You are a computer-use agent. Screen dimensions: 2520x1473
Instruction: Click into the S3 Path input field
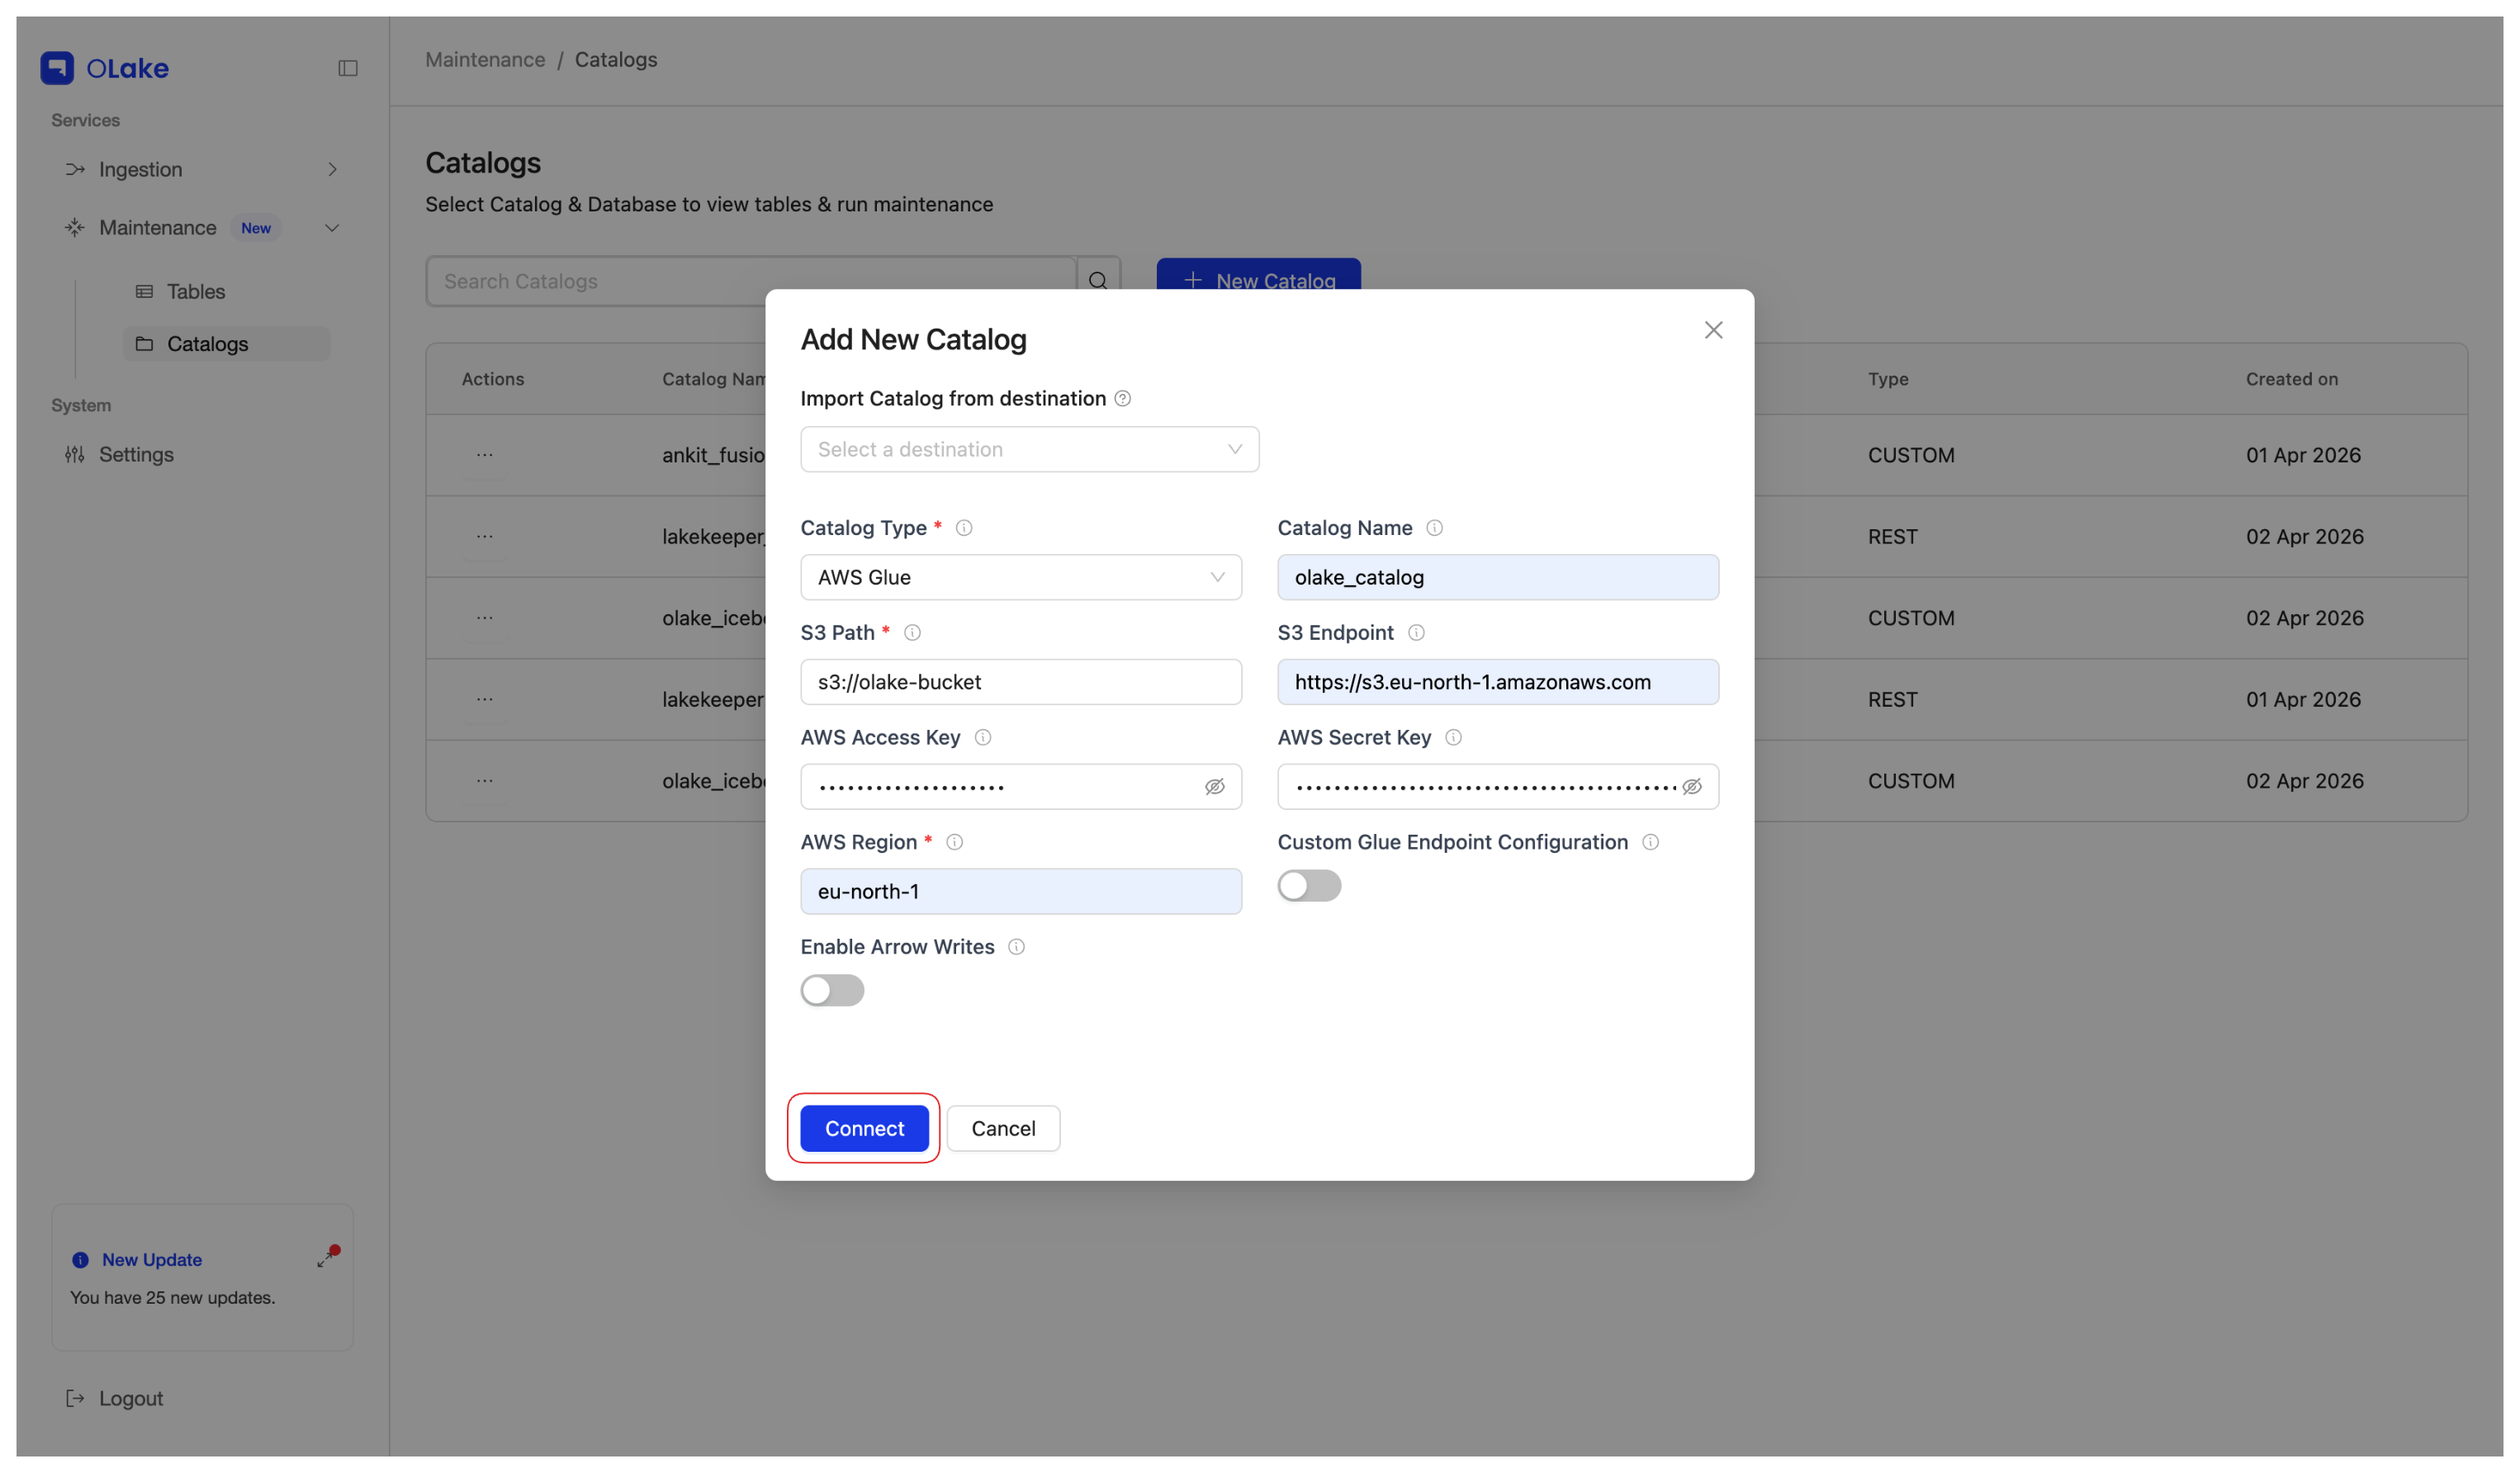tap(1020, 682)
